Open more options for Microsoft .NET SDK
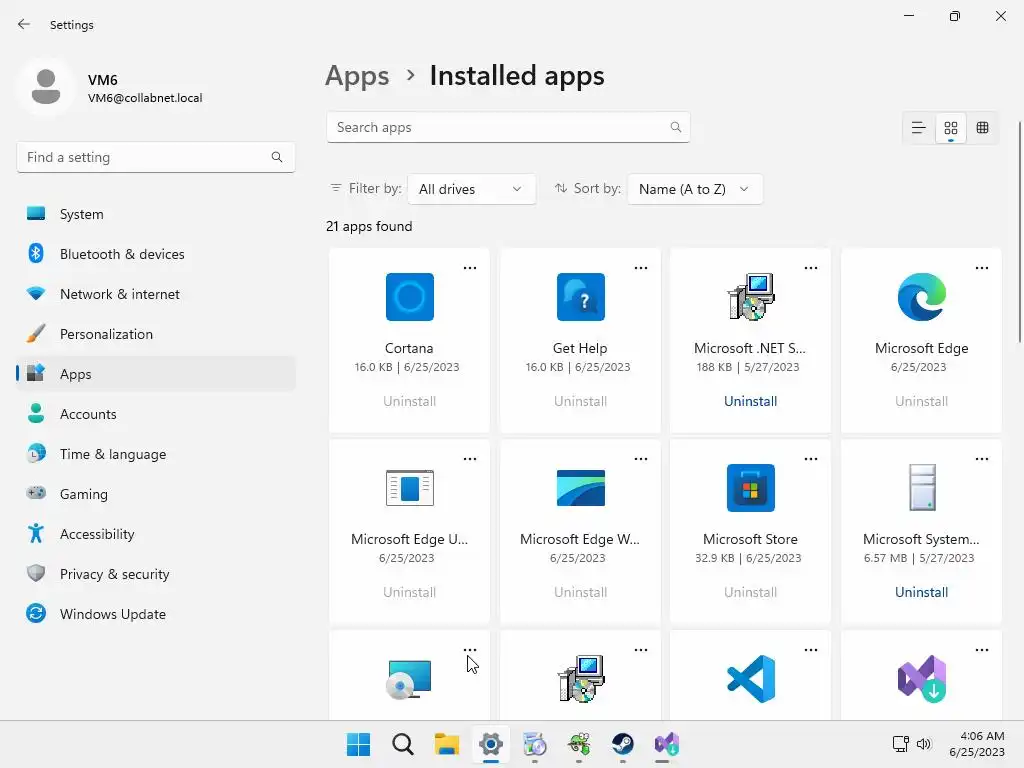This screenshot has height=768, width=1024. tap(811, 268)
